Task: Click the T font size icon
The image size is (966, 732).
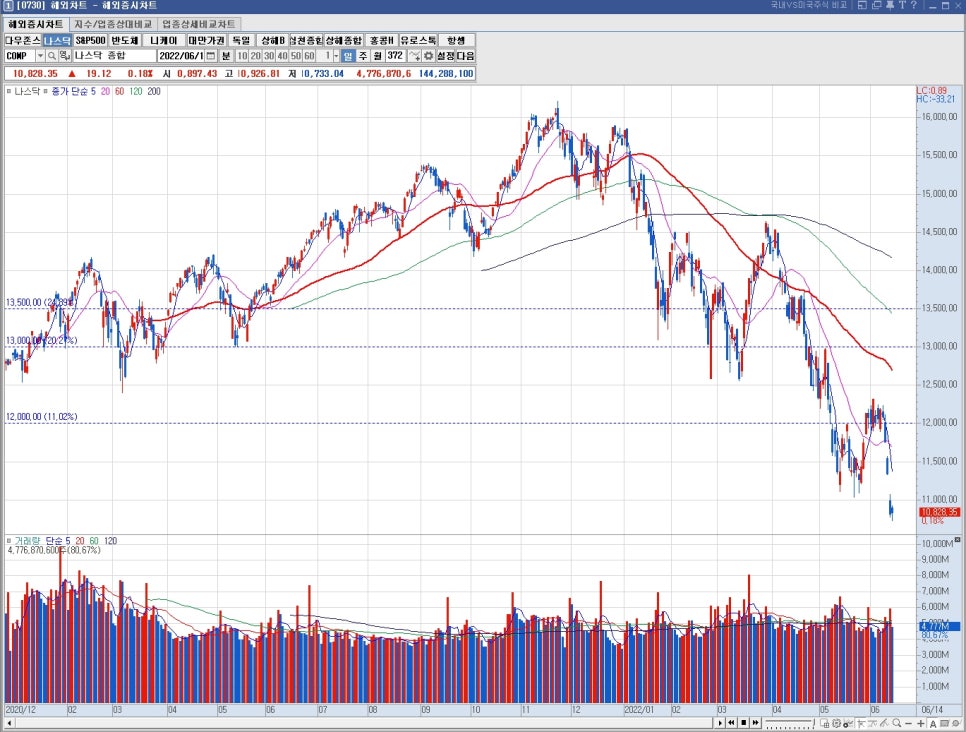Action: 902,5
